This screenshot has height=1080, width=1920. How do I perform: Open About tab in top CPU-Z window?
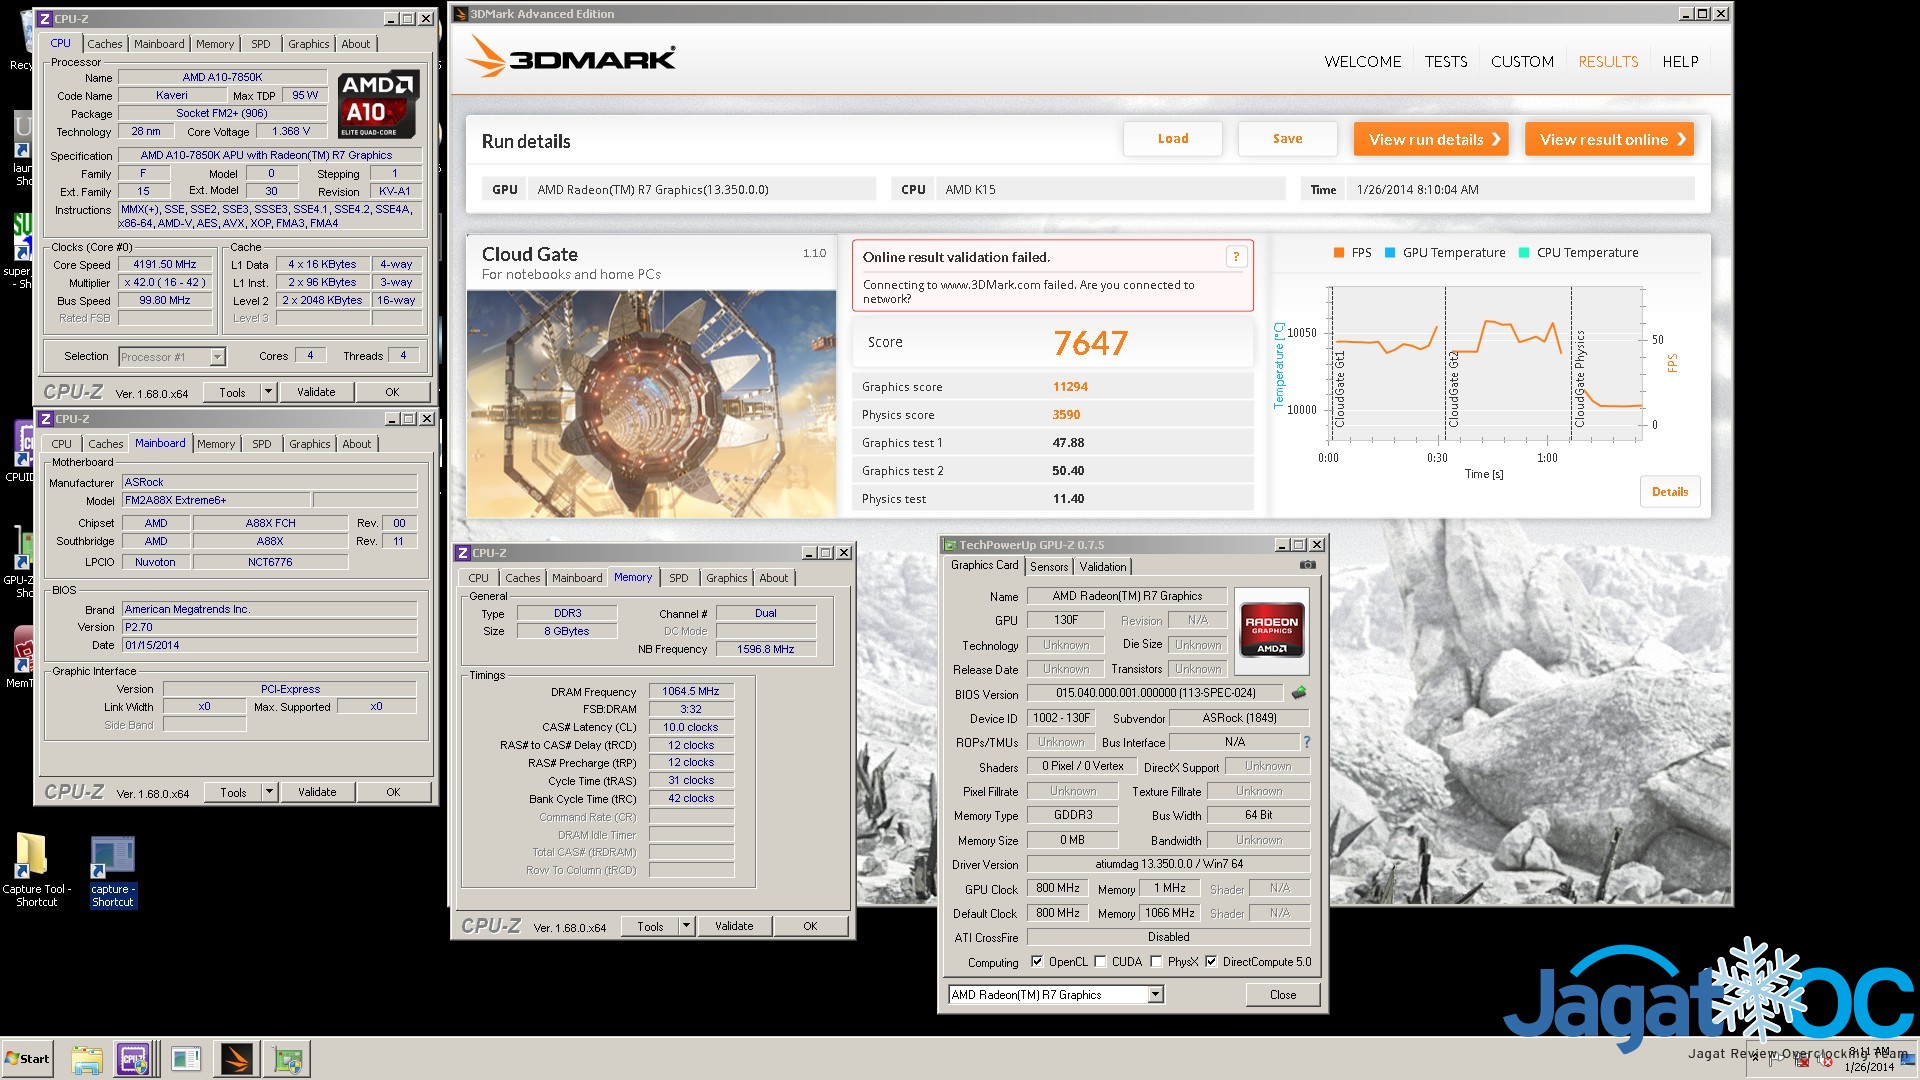356,44
